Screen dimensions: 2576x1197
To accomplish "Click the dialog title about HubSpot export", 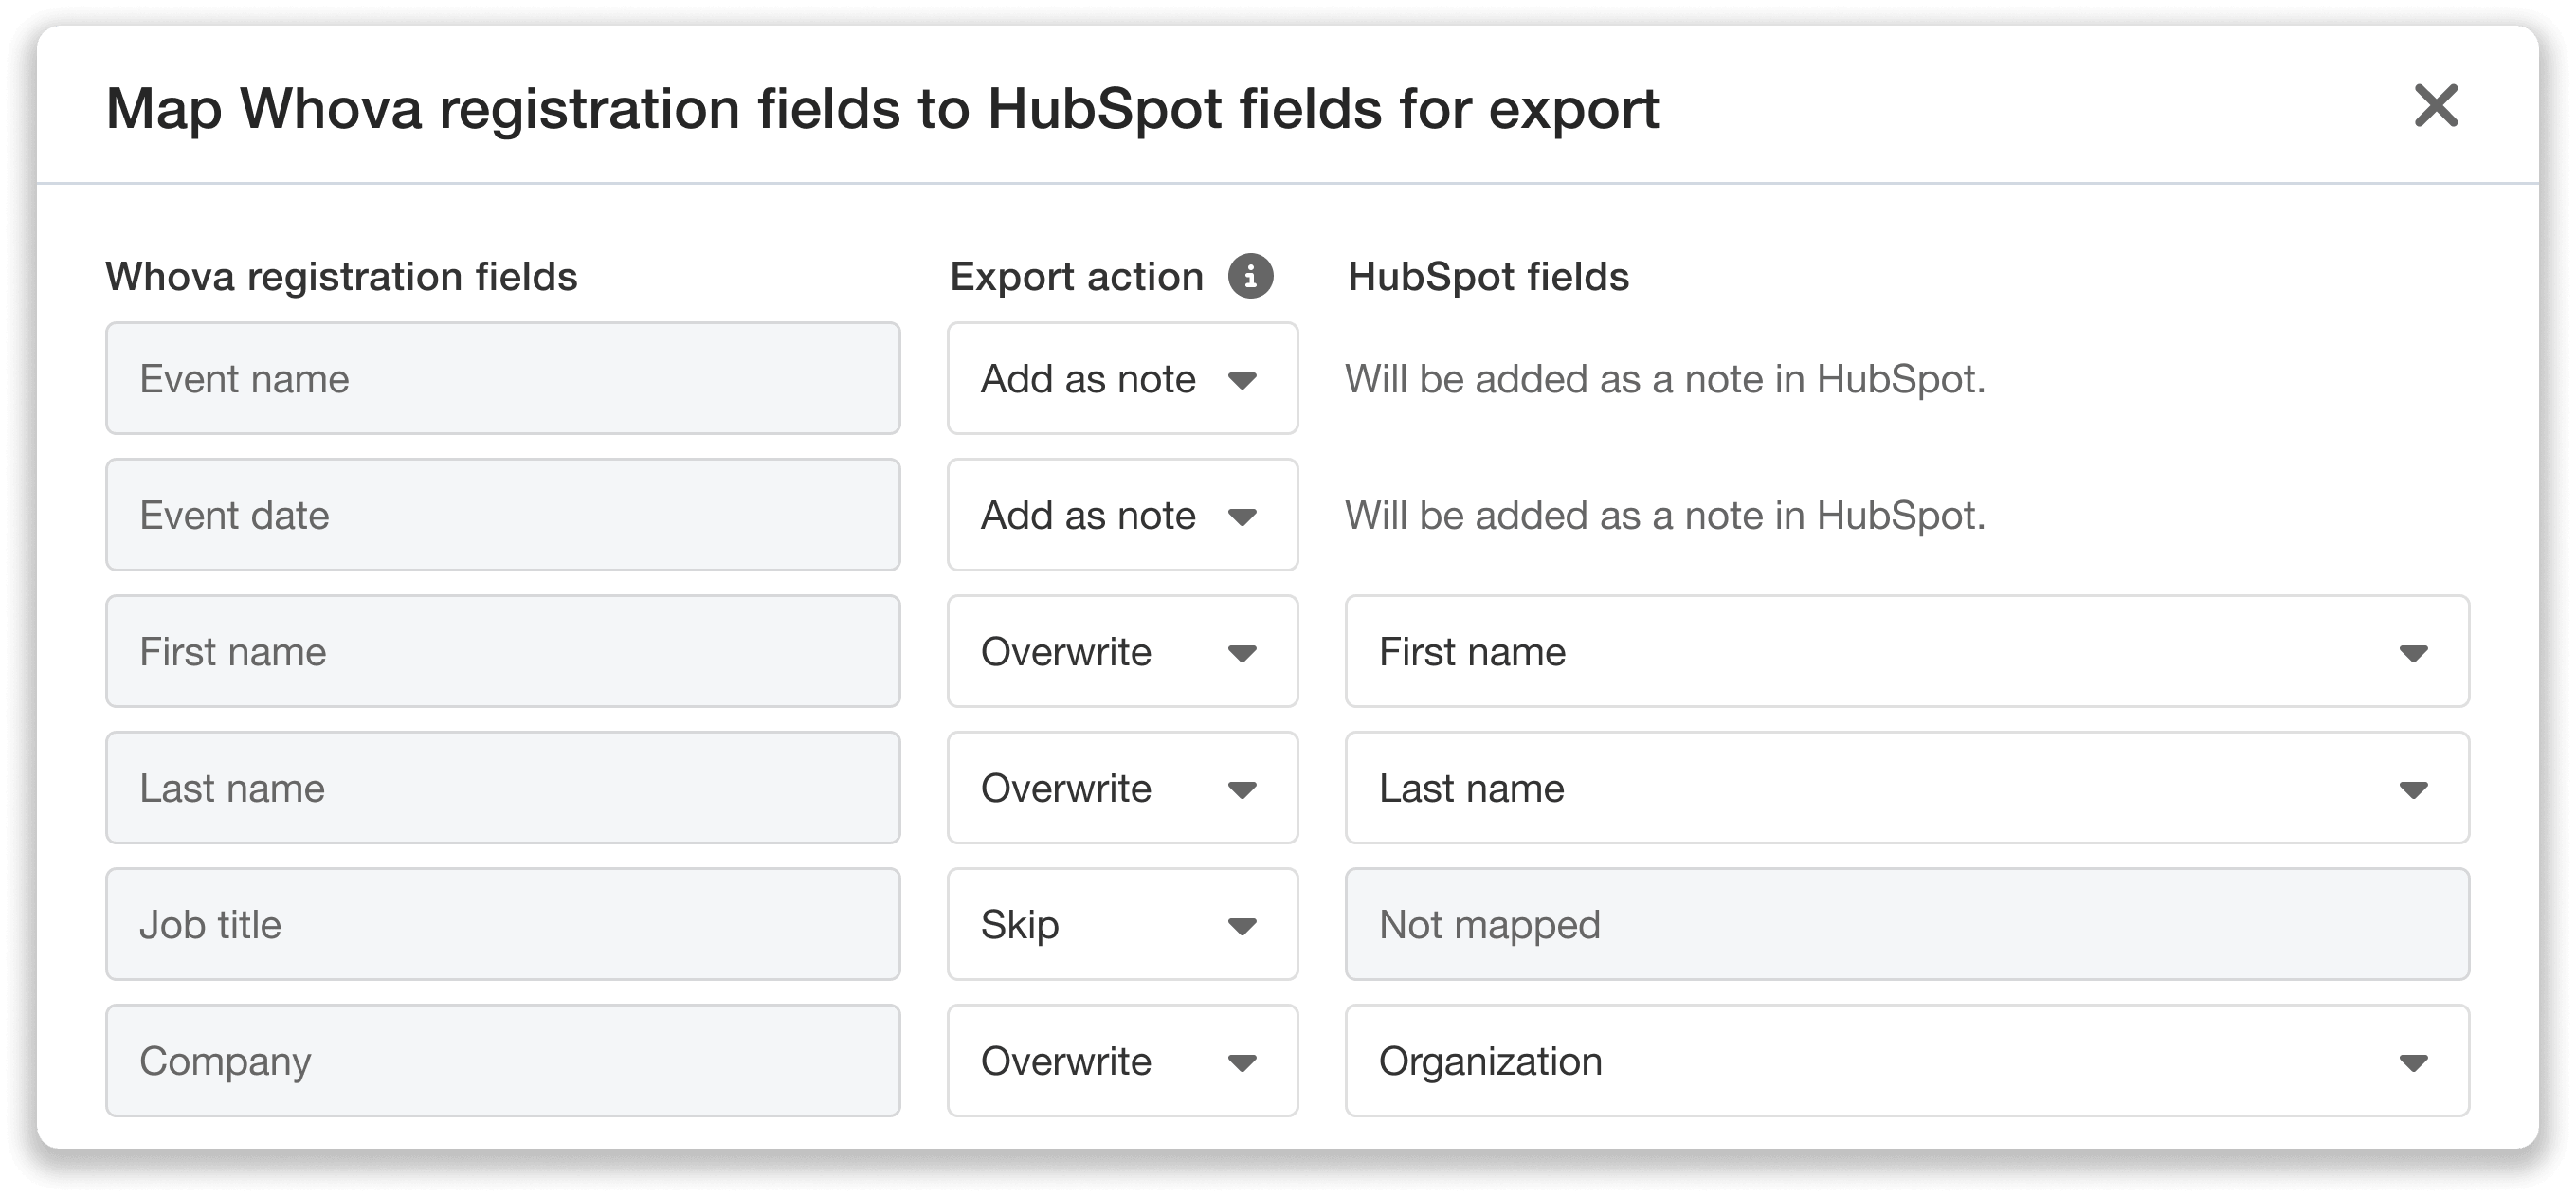I will click(x=882, y=108).
